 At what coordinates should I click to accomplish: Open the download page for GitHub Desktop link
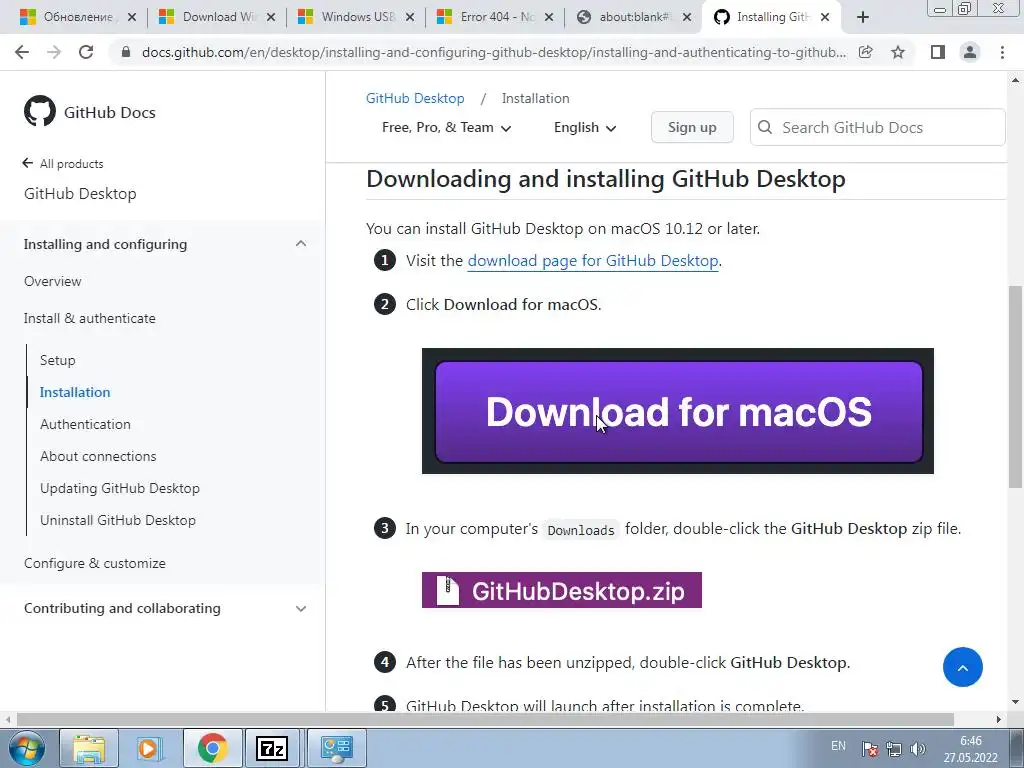pyautogui.click(x=593, y=261)
